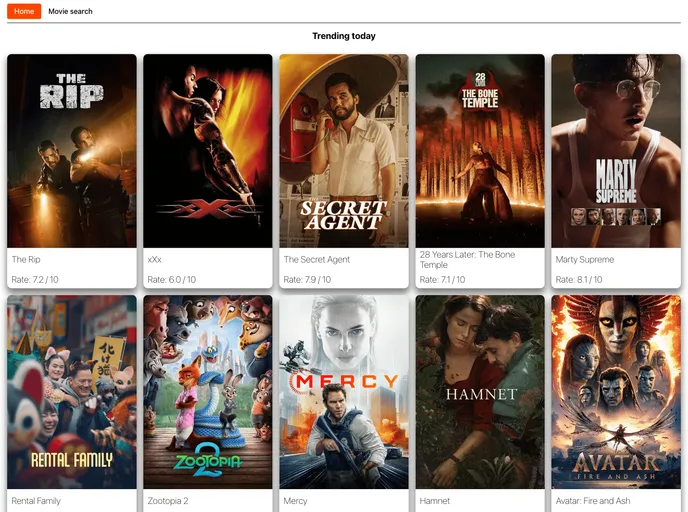
Task: Open the Mercy movie poster
Action: click(x=344, y=392)
